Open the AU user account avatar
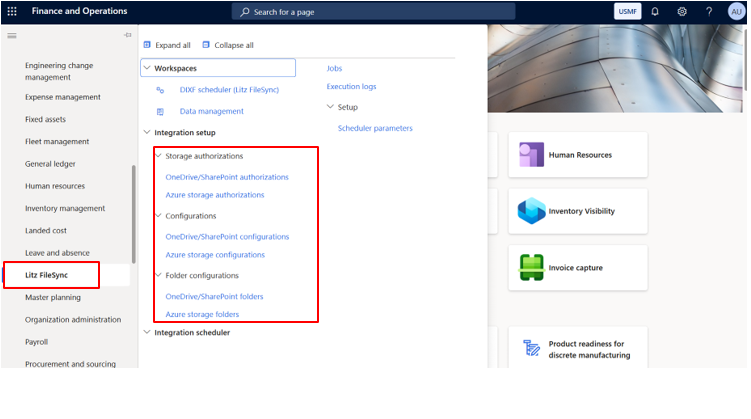Screen dimensions: 751x419 tap(736, 11)
